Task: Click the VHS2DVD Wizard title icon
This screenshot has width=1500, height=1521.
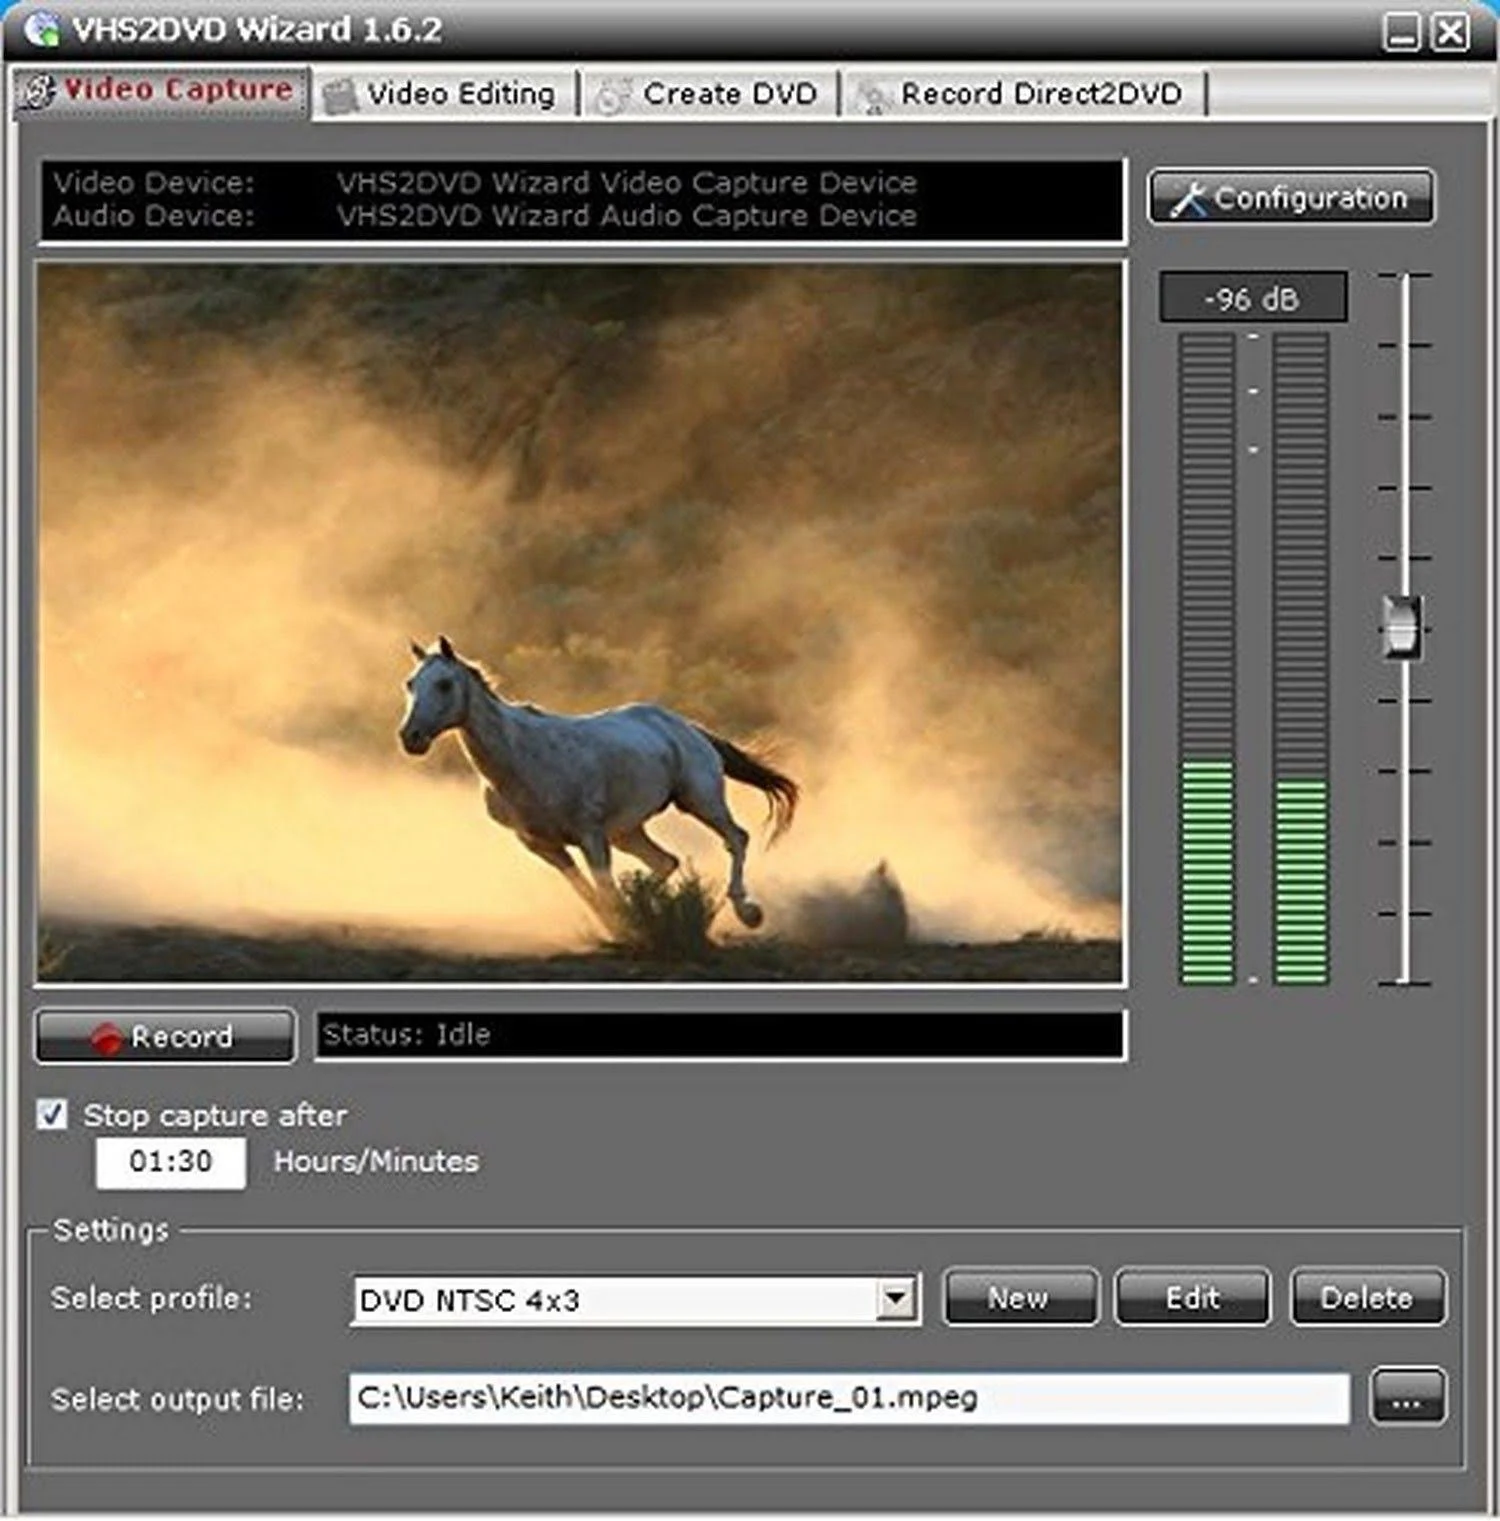Action: click(x=42, y=29)
